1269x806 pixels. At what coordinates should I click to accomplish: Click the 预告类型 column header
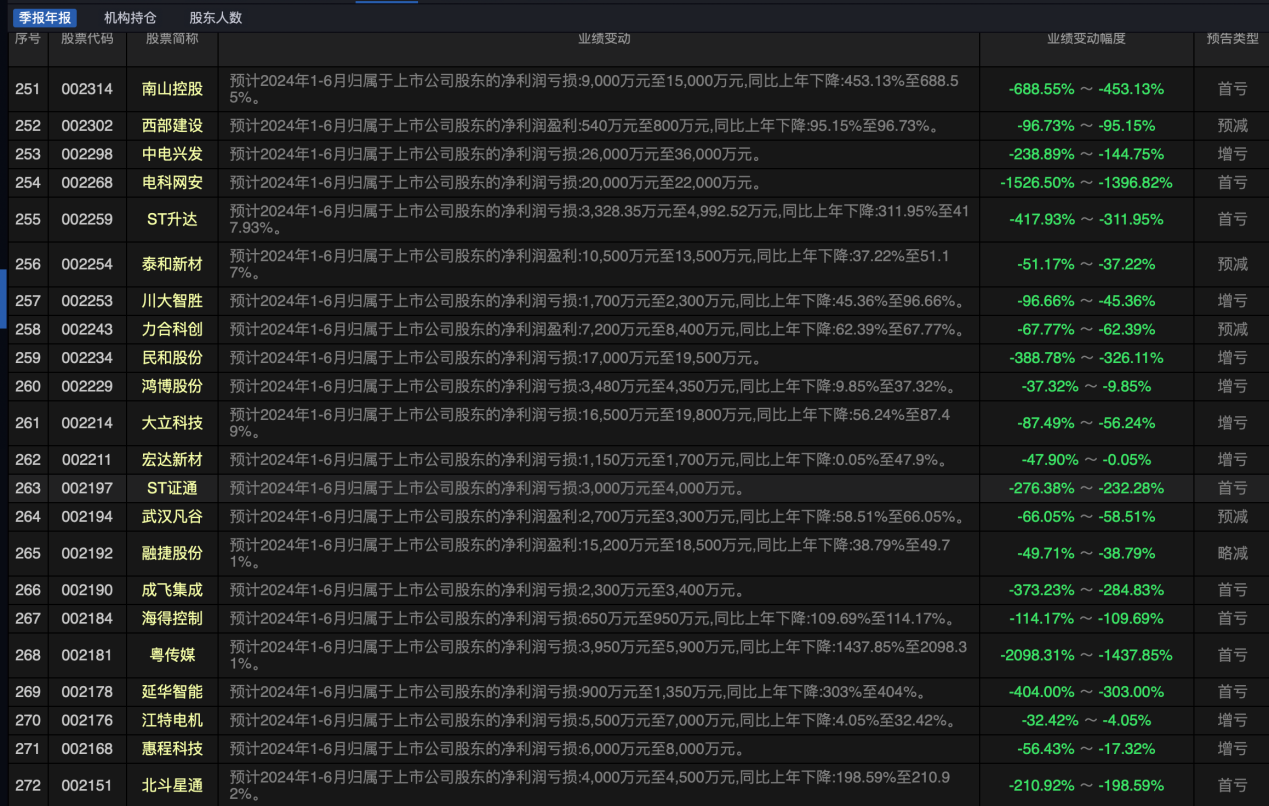pos(1232,39)
